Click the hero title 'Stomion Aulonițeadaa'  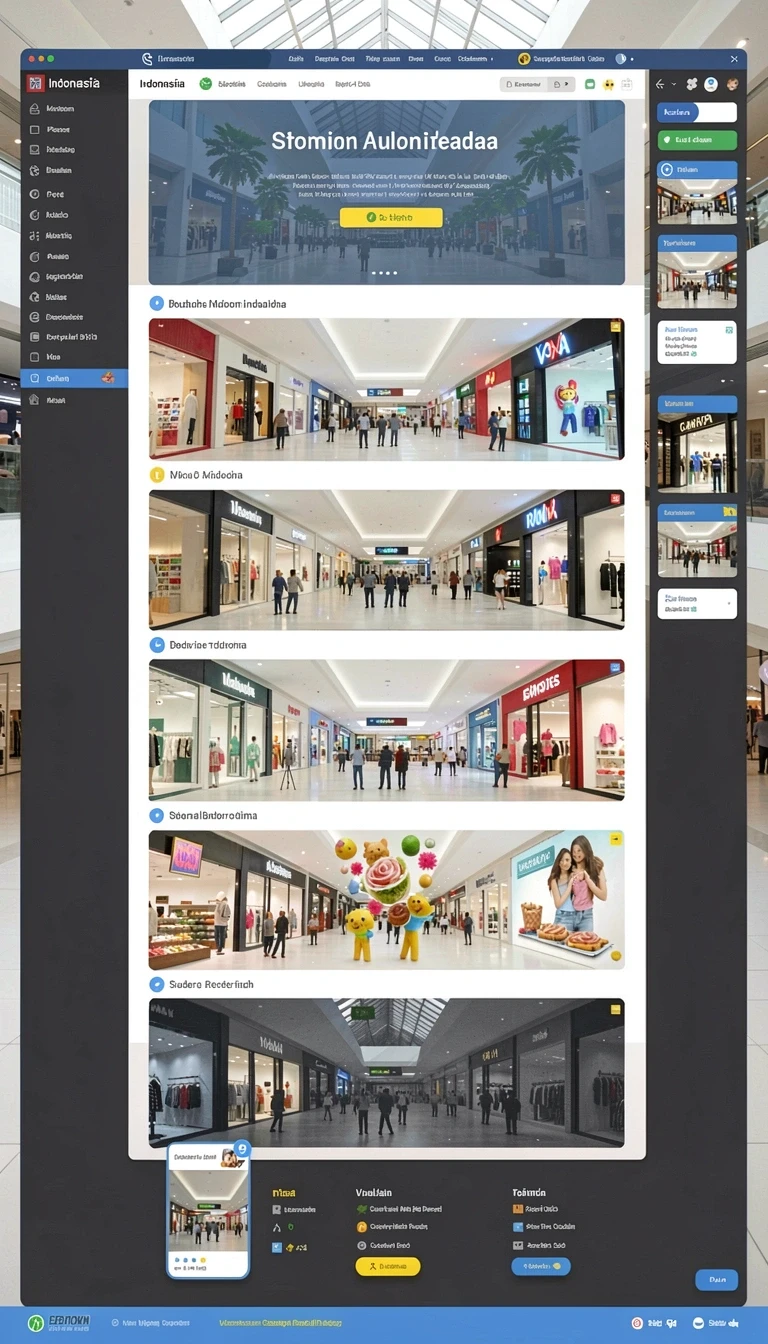(x=385, y=142)
